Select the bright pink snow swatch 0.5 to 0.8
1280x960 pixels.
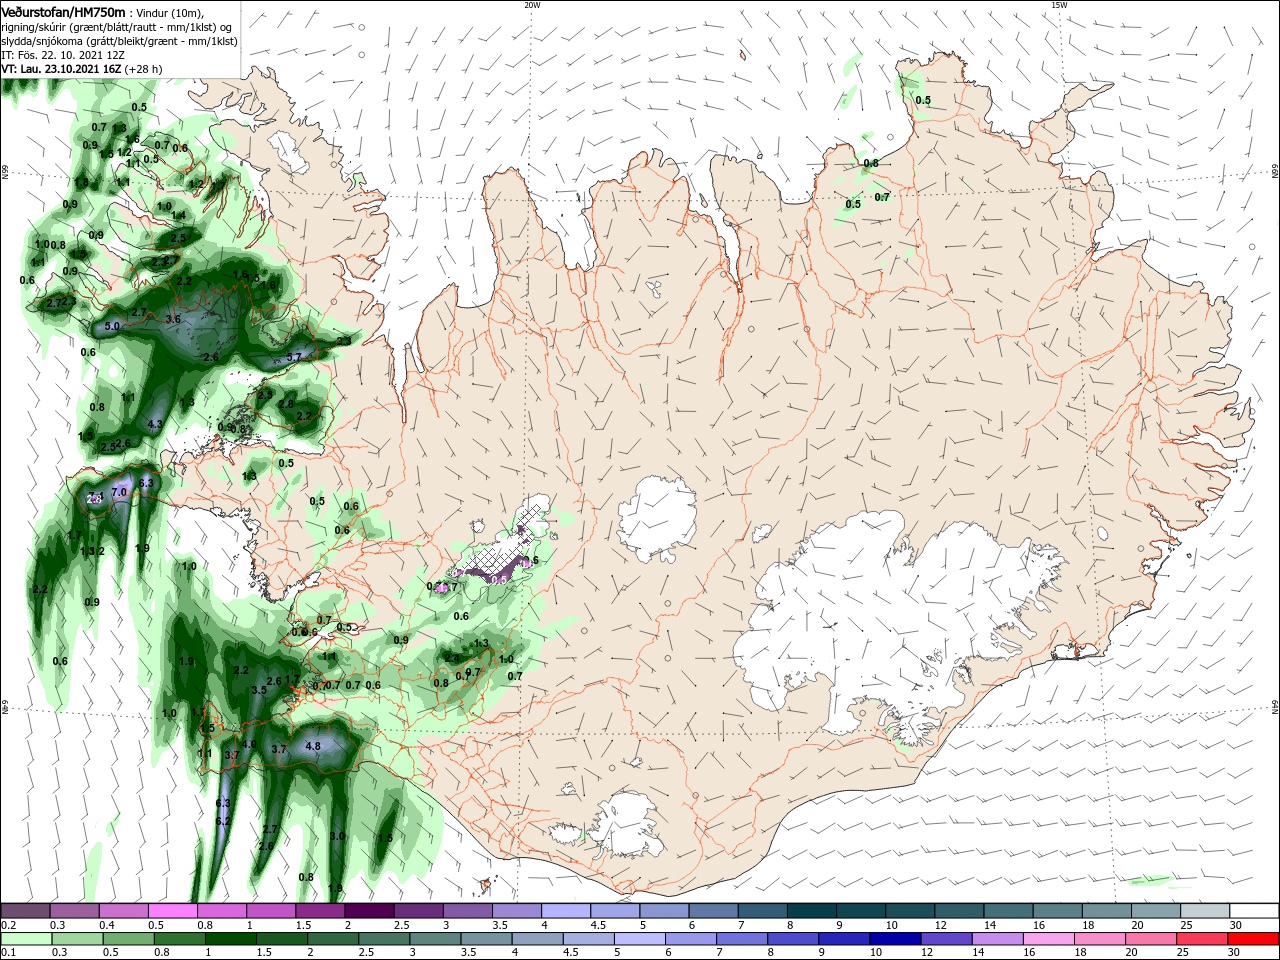(172, 911)
